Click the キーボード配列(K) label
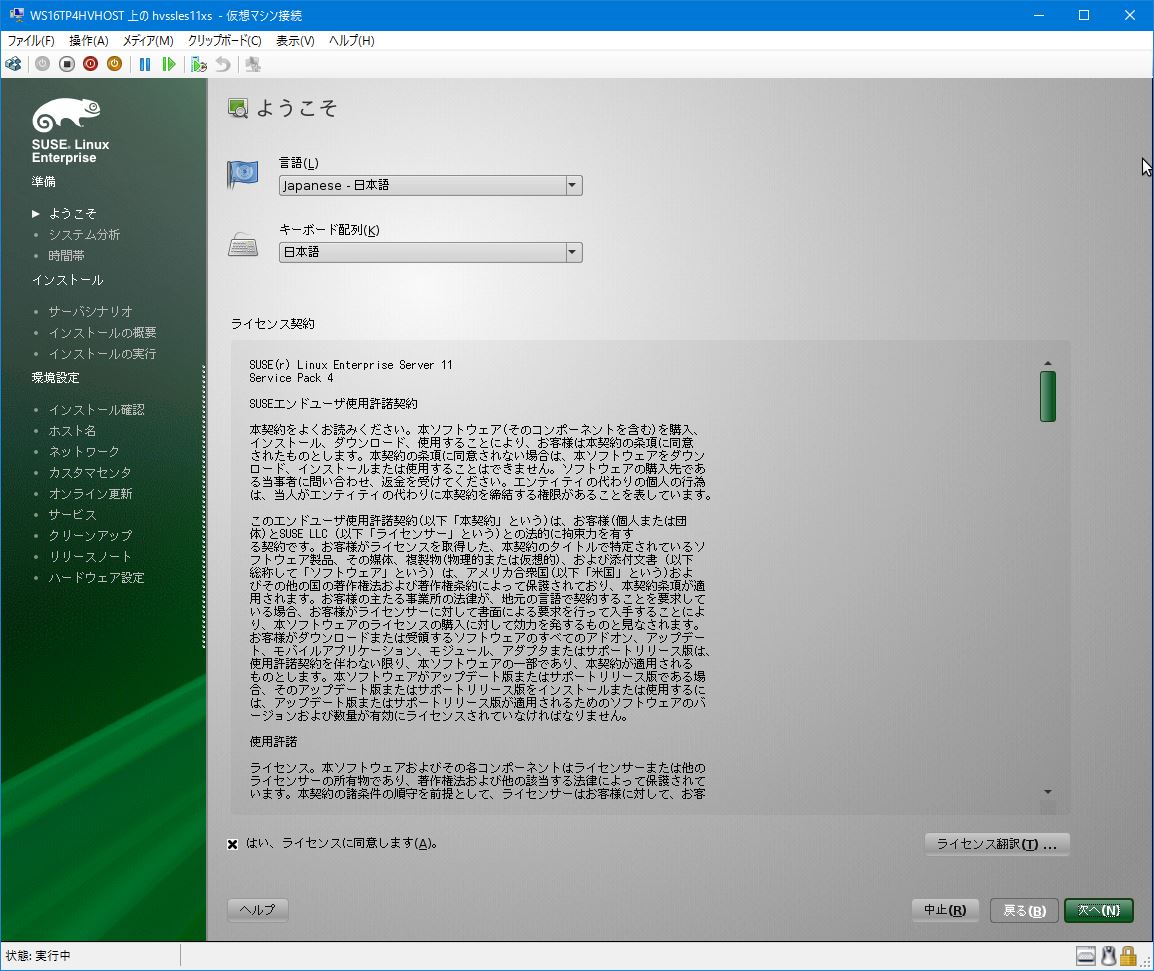Viewport: 1154px width, 971px height. click(329, 230)
